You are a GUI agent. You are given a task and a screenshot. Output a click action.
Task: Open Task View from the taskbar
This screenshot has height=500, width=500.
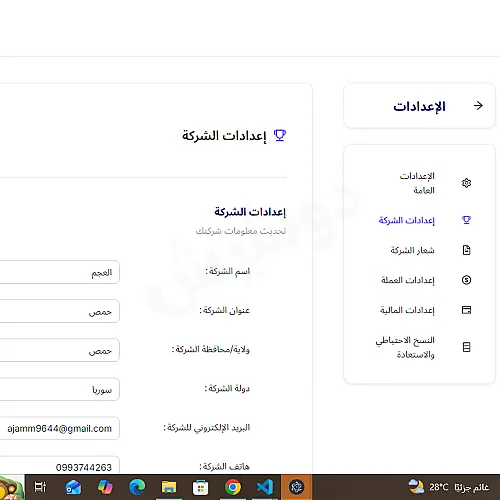point(40,487)
